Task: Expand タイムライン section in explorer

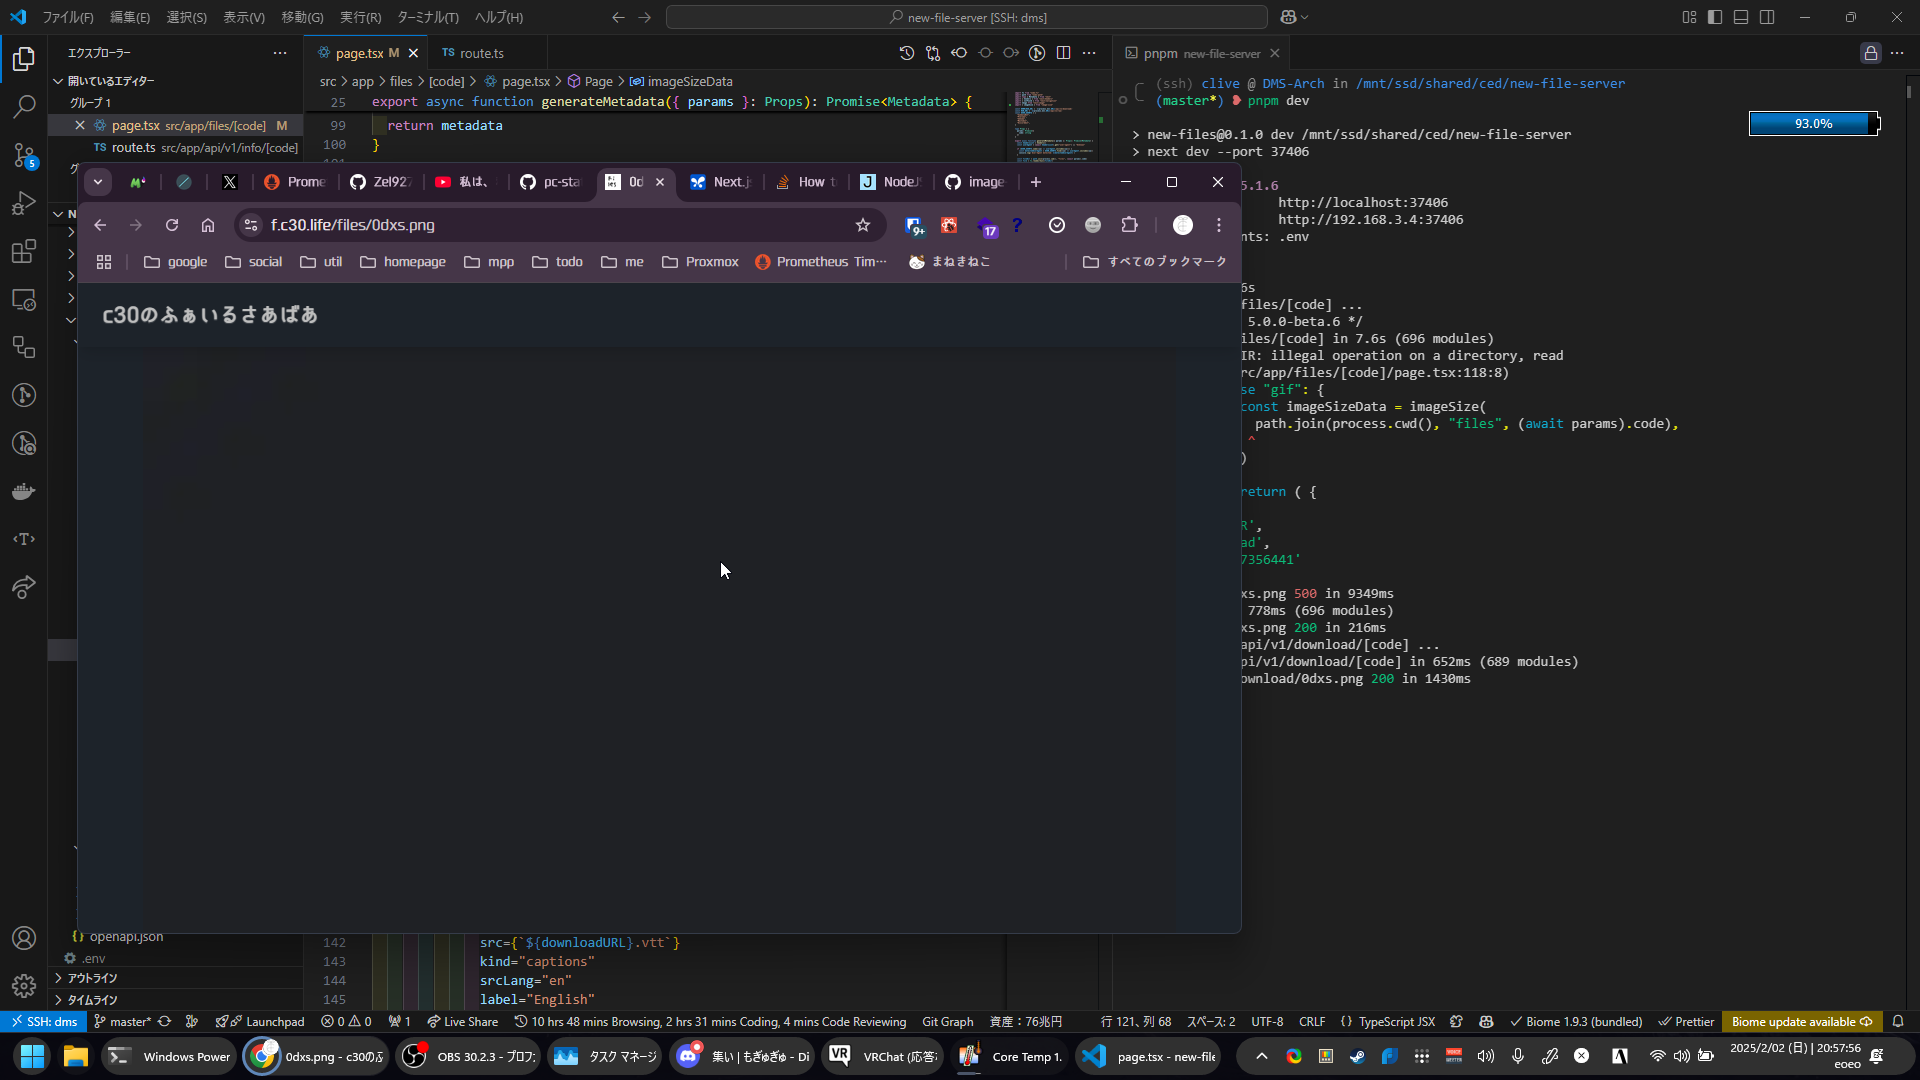Action: click(x=92, y=999)
